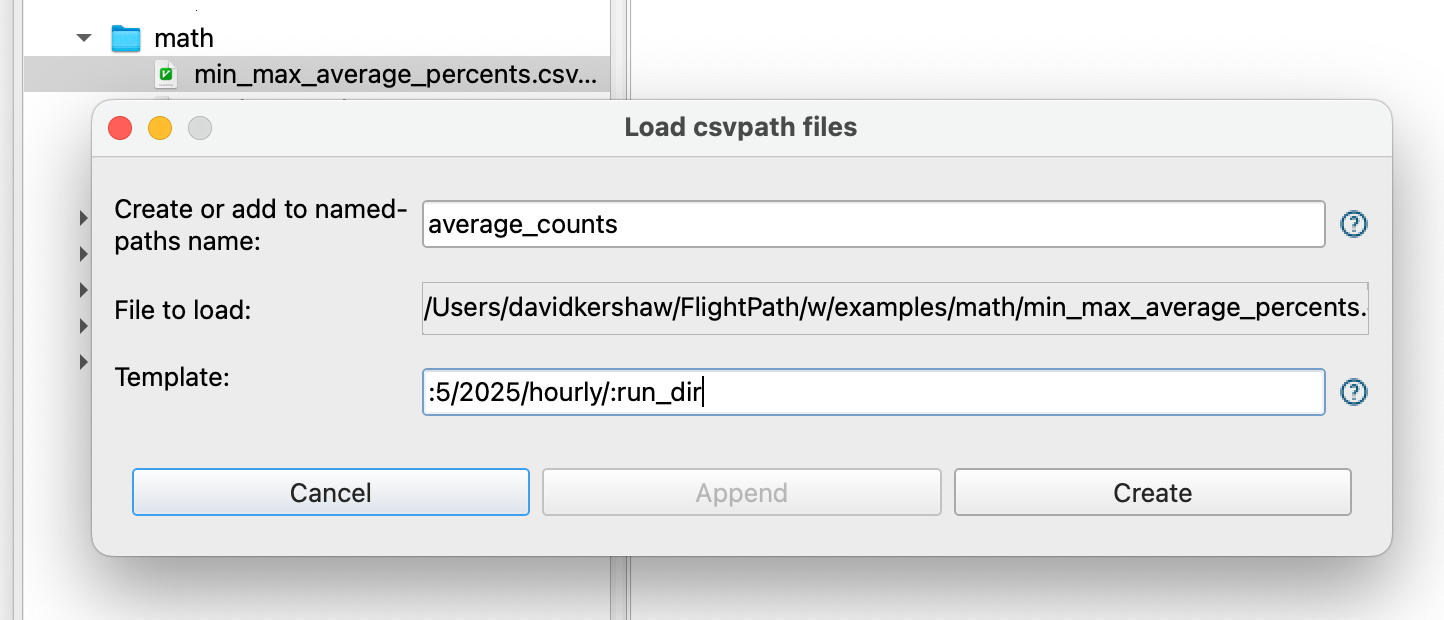Expand the topmost collapsed arrow left of dialog
Image resolution: width=1444 pixels, height=620 pixels.
point(84,217)
